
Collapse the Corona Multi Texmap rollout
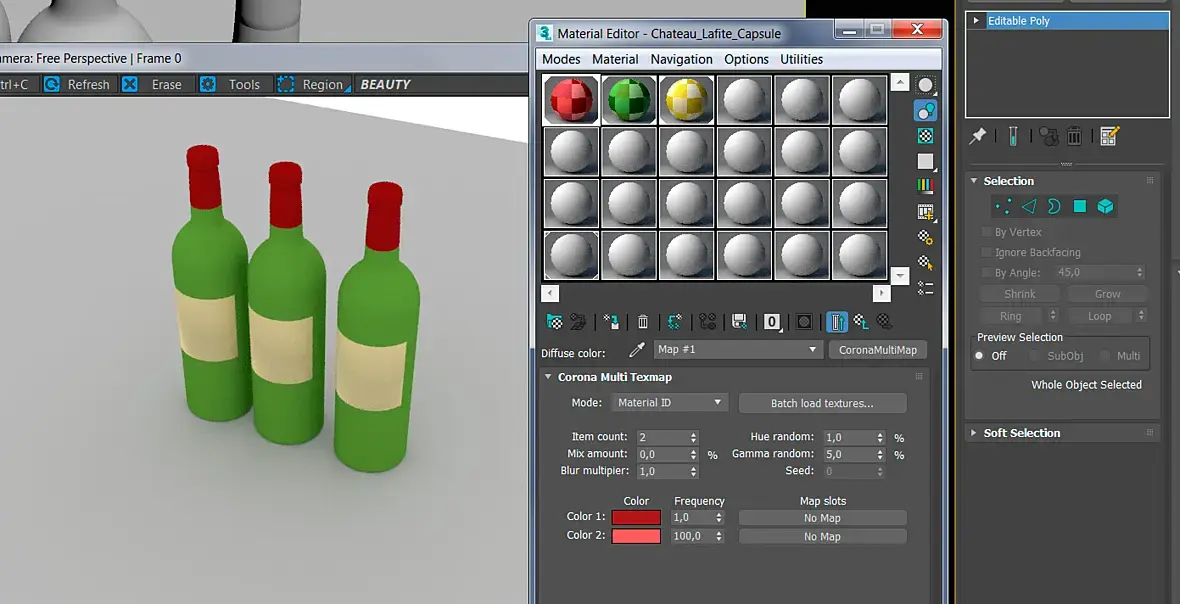point(548,377)
